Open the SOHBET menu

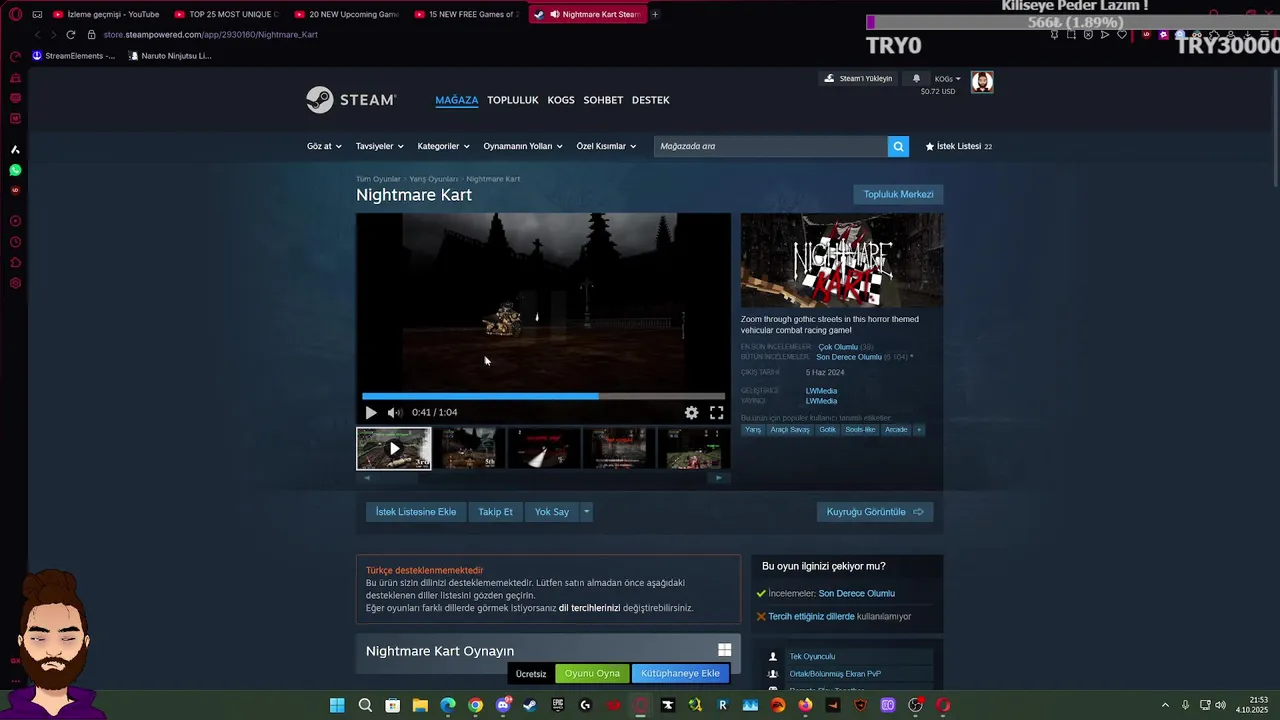[x=603, y=100]
